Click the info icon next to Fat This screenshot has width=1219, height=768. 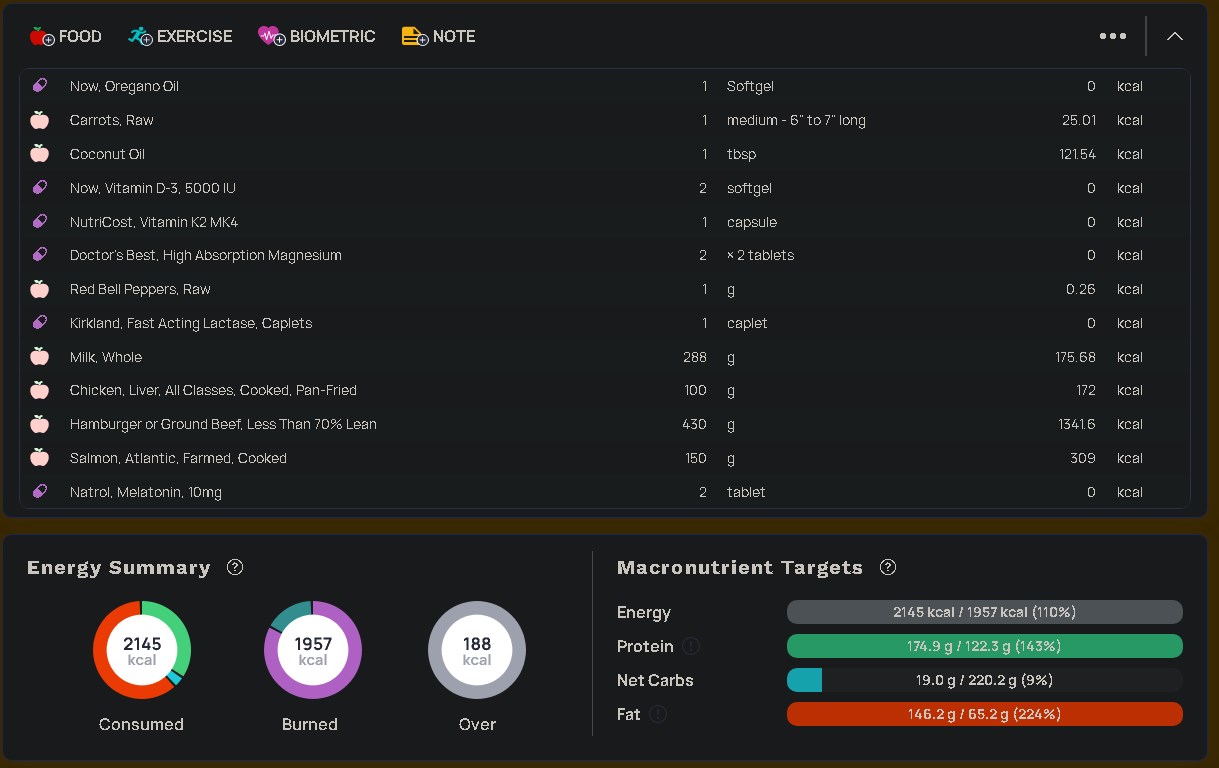click(658, 714)
